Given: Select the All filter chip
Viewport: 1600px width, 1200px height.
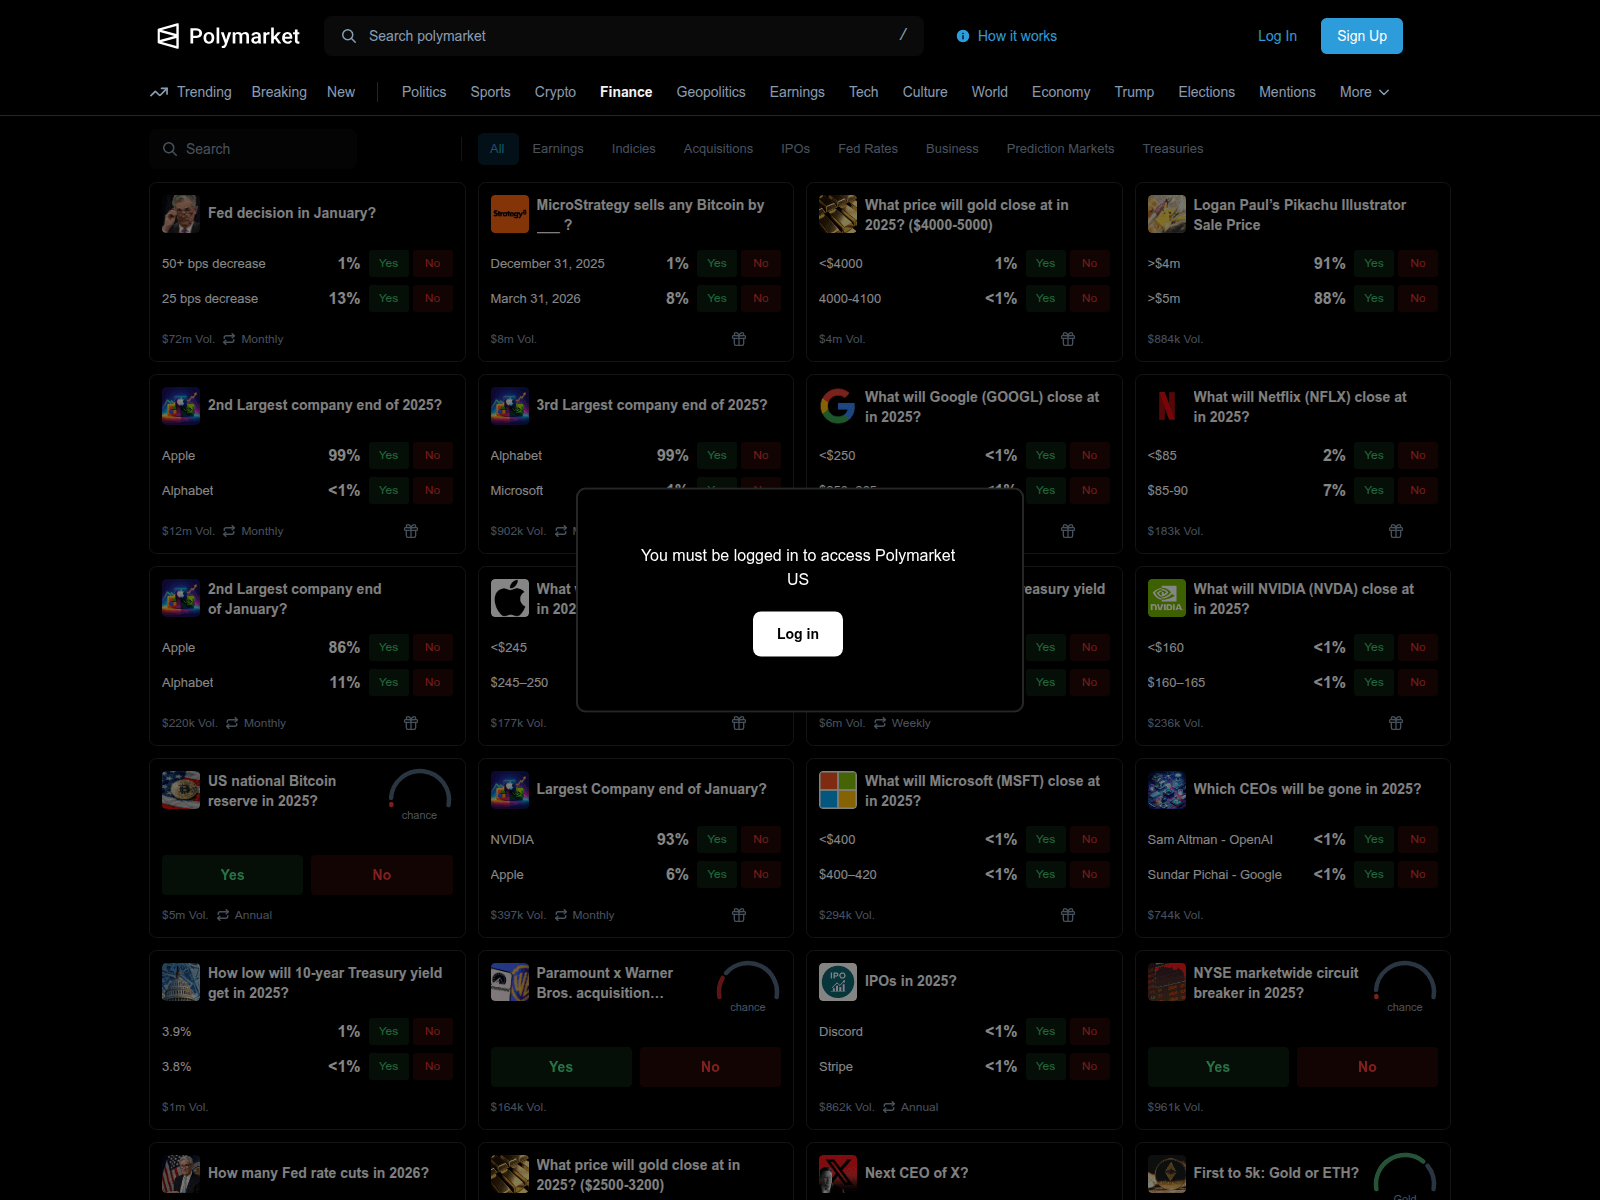Looking at the screenshot, I should 498,149.
